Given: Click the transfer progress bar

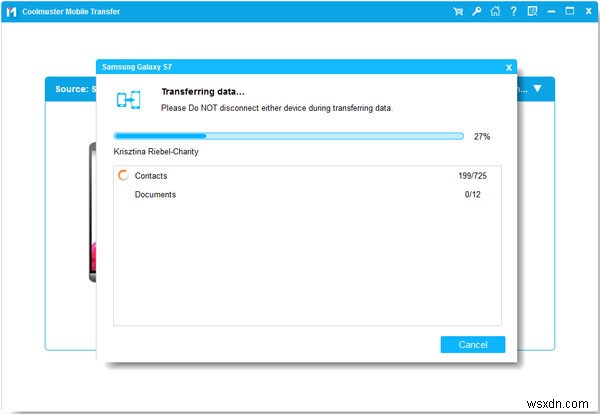Looking at the screenshot, I should (289, 136).
